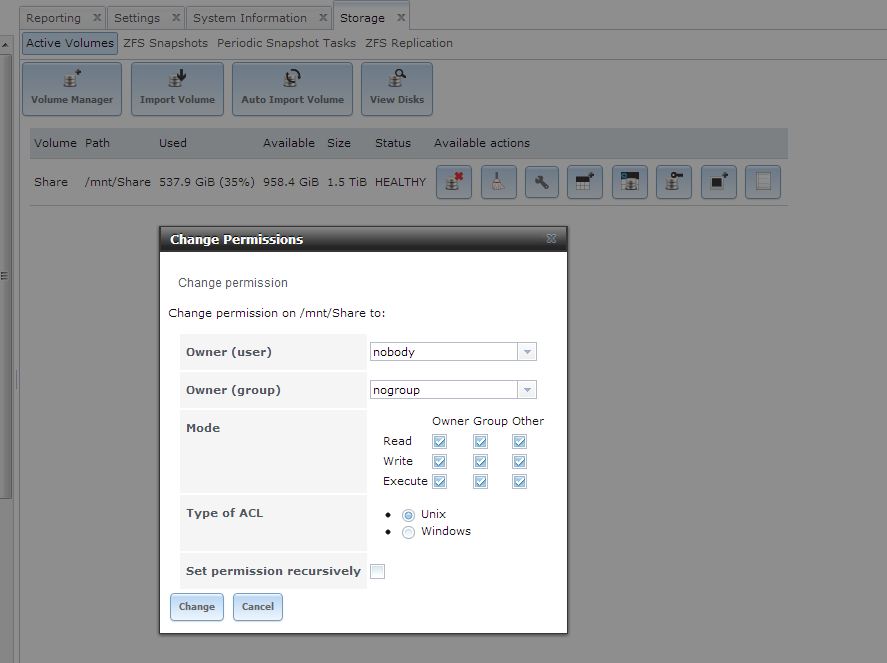Open the Volume Status icon
This screenshot has height=663, width=887.
762,183
